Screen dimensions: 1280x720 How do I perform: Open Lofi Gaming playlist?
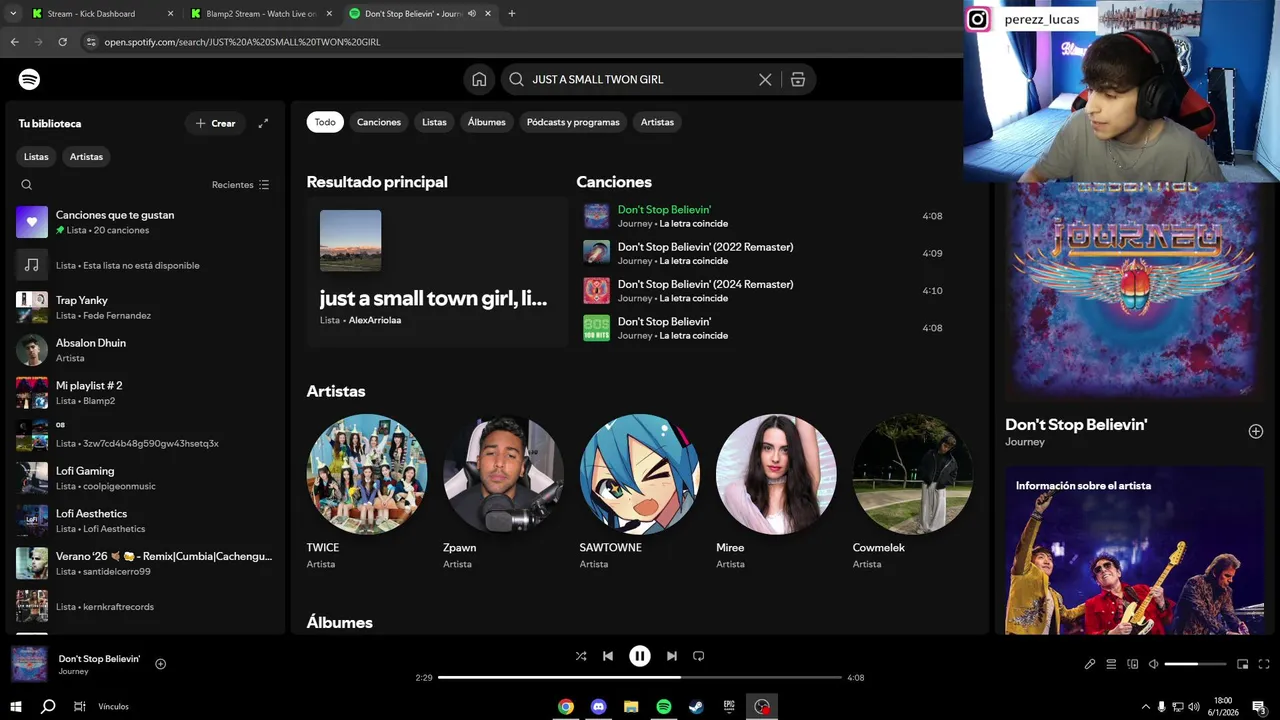pyautogui.click(x=145, y=478)
